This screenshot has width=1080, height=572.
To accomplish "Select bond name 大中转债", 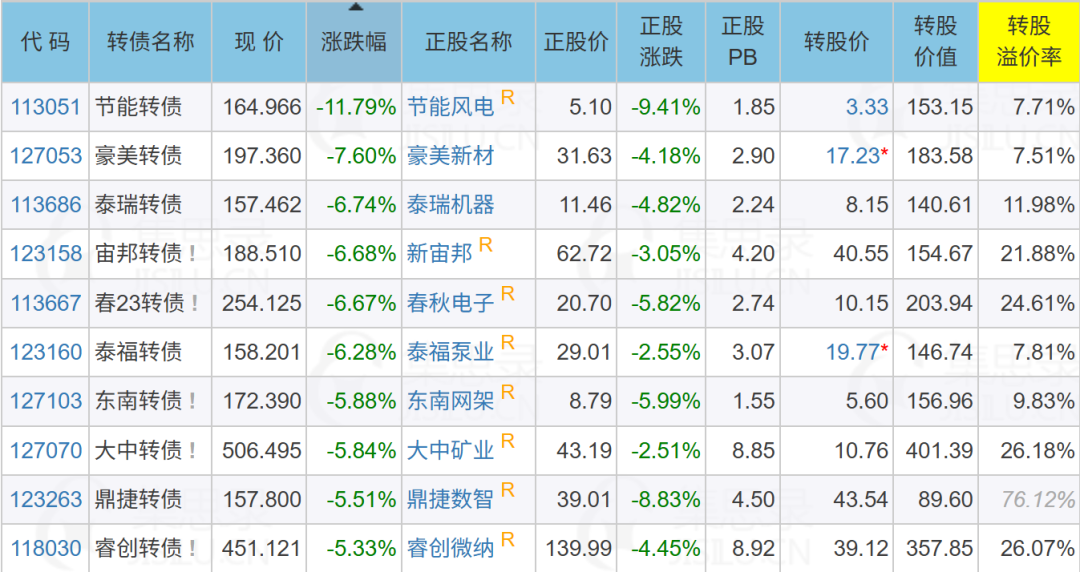I will tap(138, 451).
